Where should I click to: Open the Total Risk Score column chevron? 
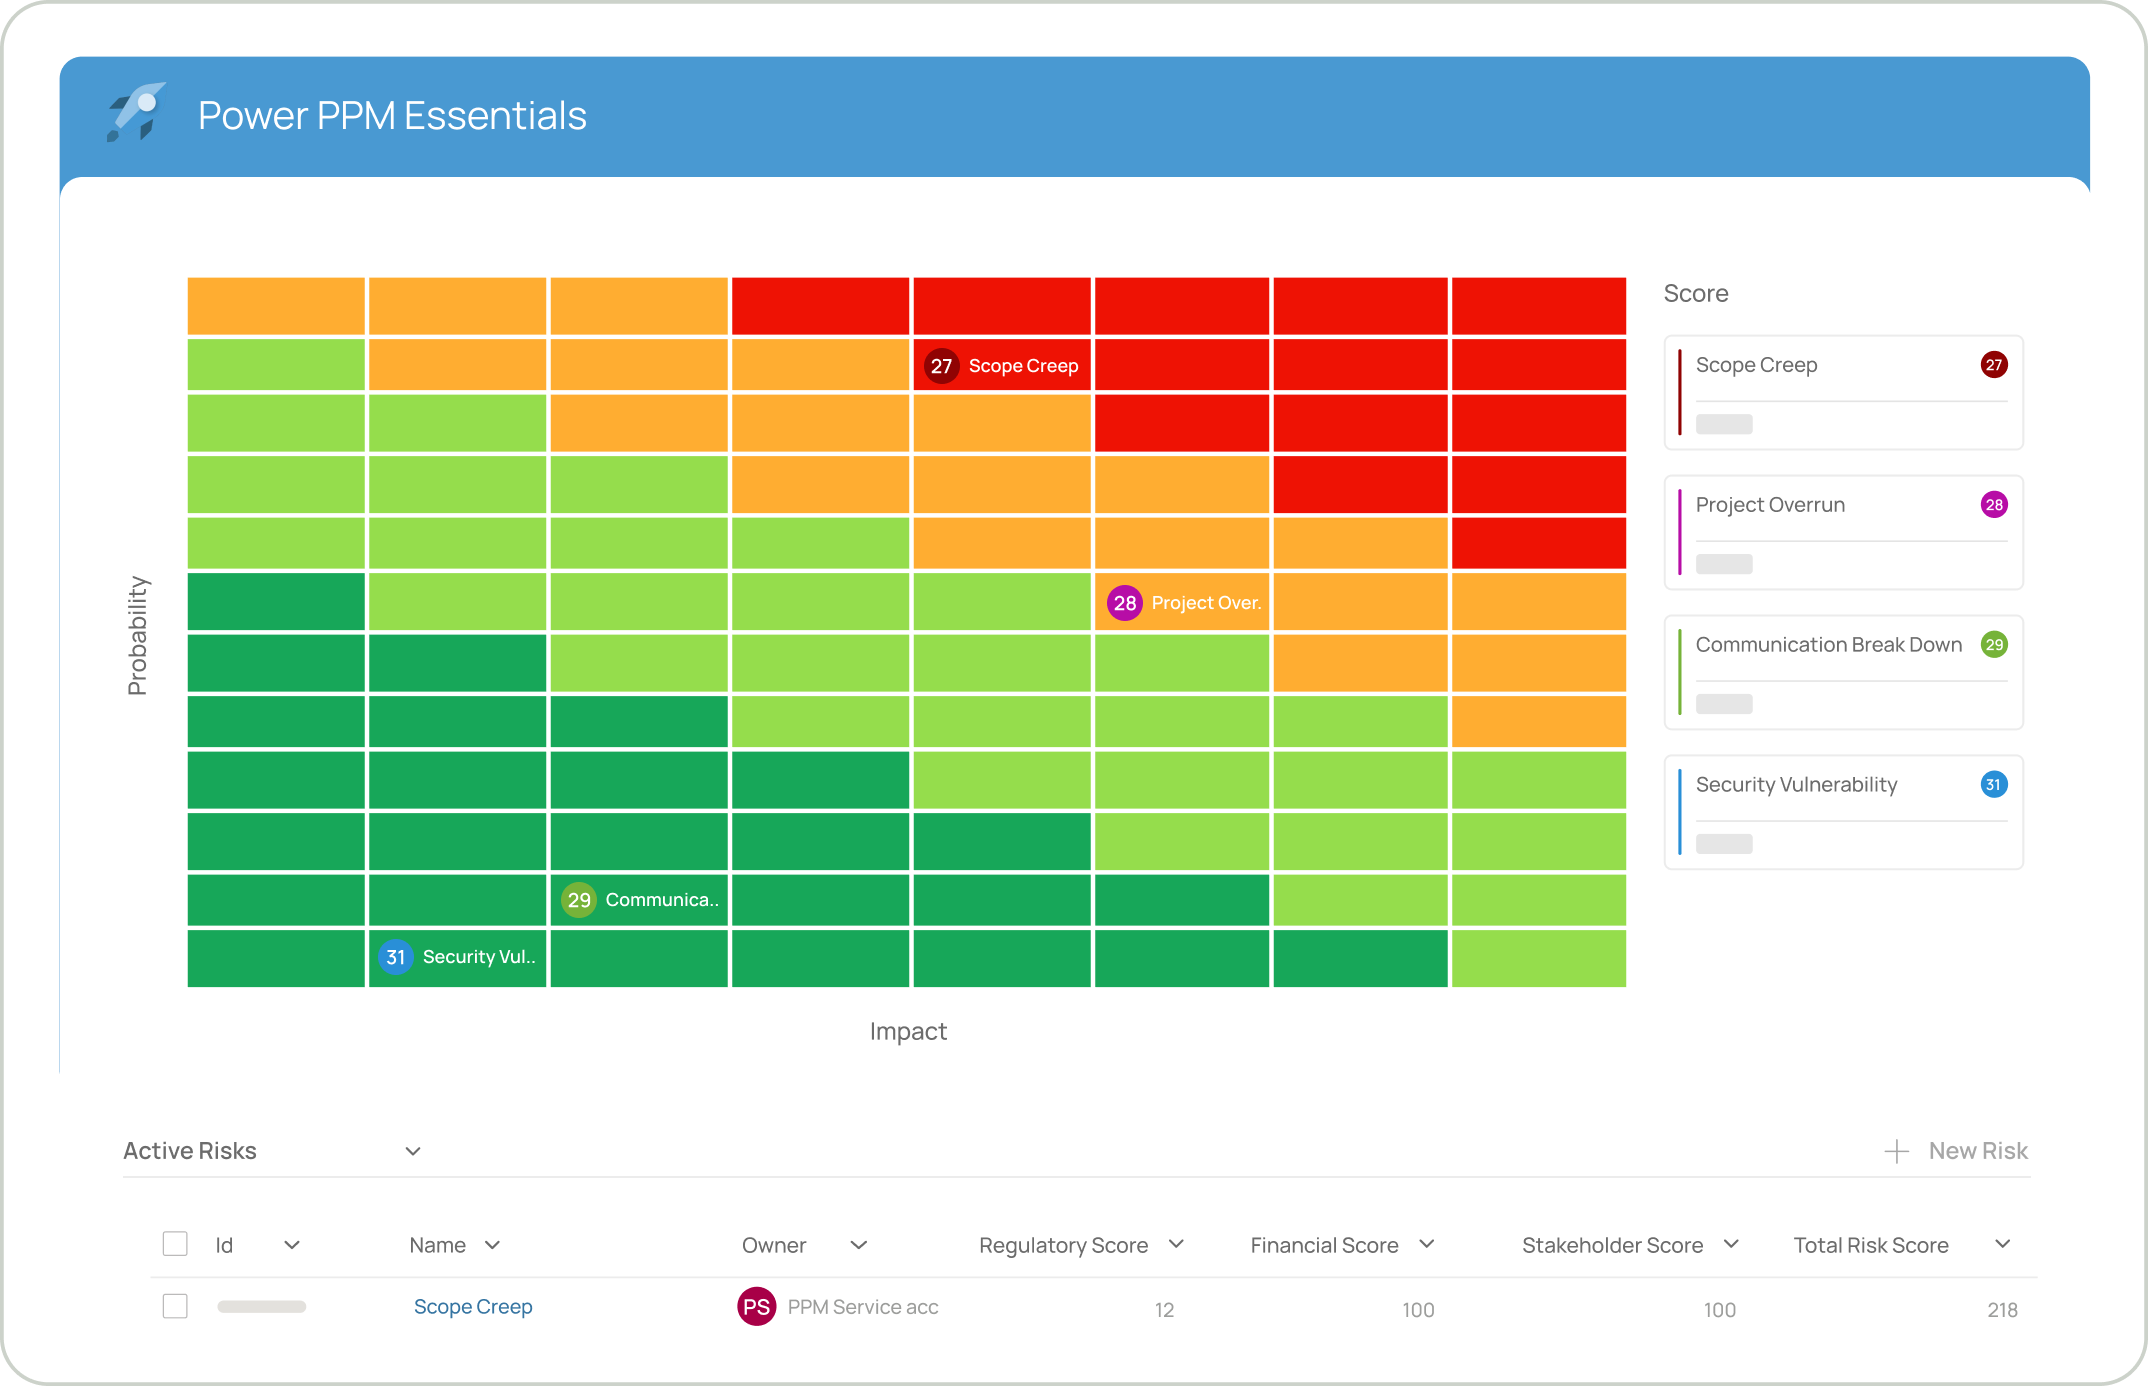point(2002,1244)
